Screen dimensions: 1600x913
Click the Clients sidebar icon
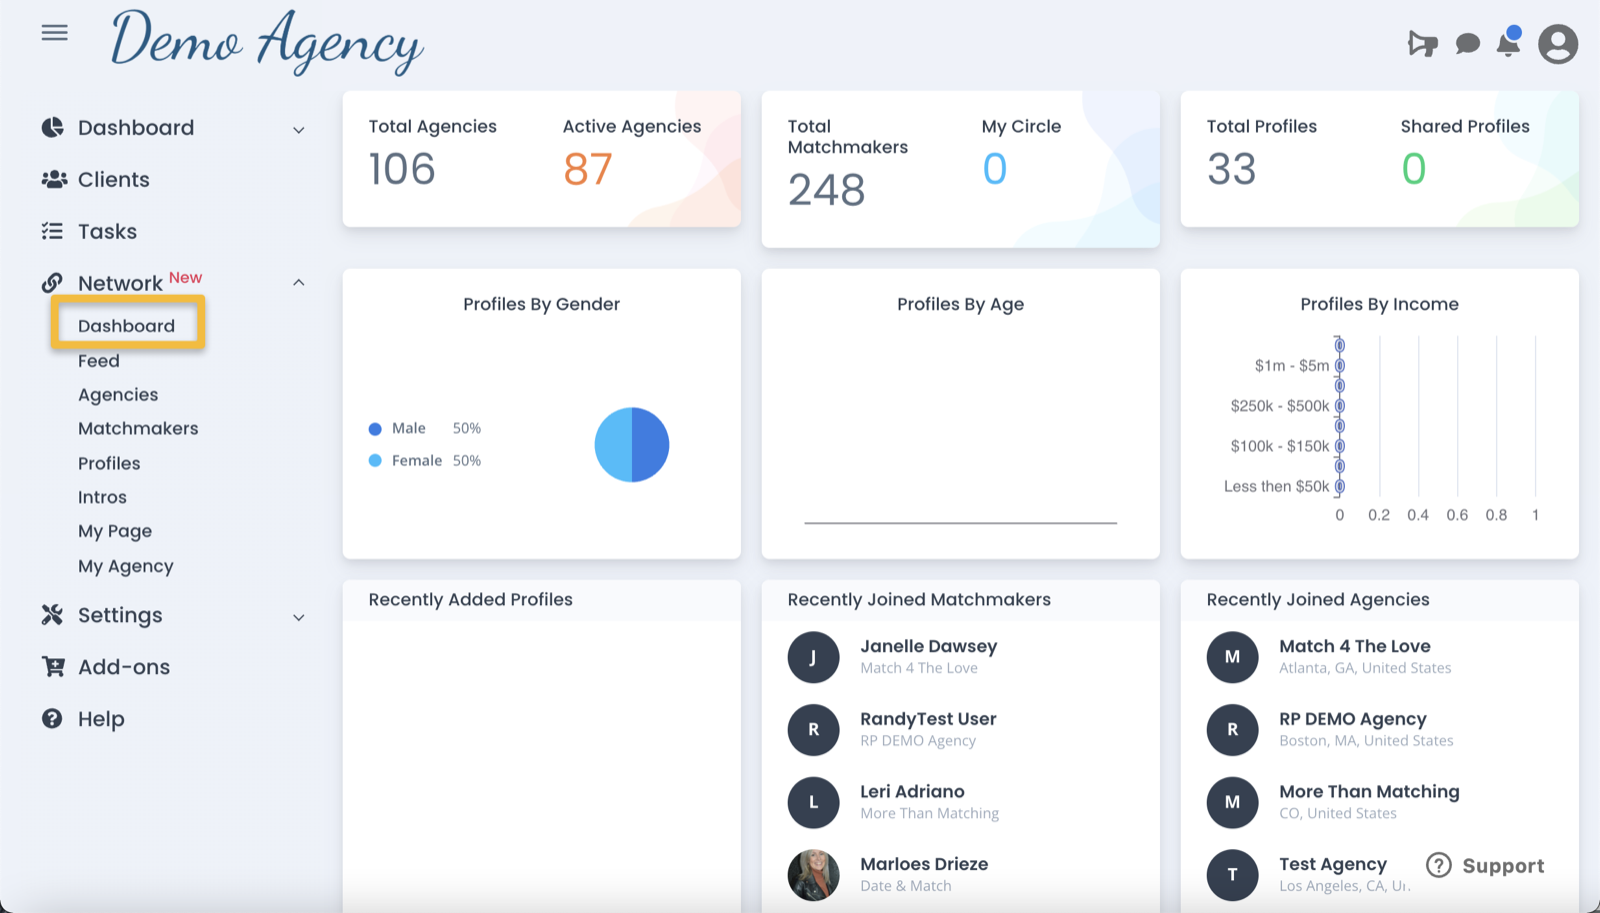pos(53,179)
